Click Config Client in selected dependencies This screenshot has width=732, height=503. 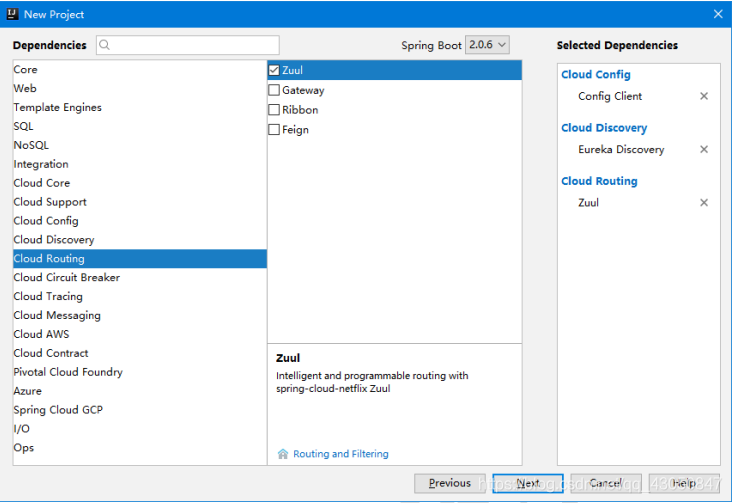point(610,96)
